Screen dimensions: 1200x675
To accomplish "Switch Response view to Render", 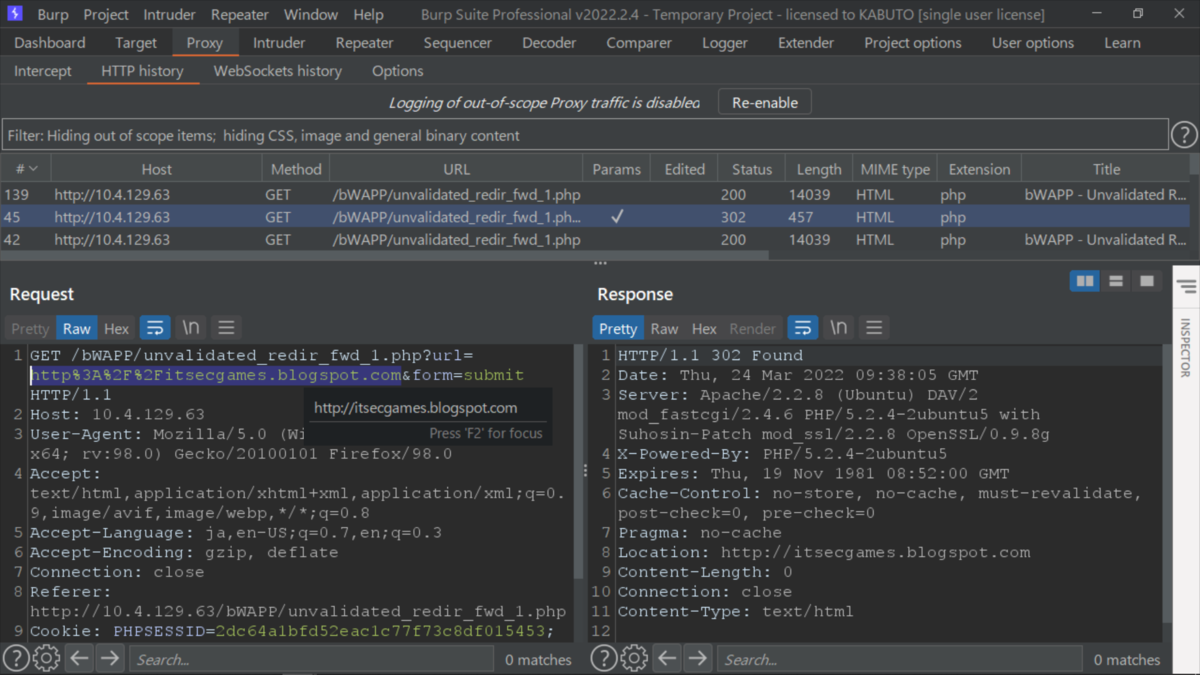I will (x=753, y=328).
